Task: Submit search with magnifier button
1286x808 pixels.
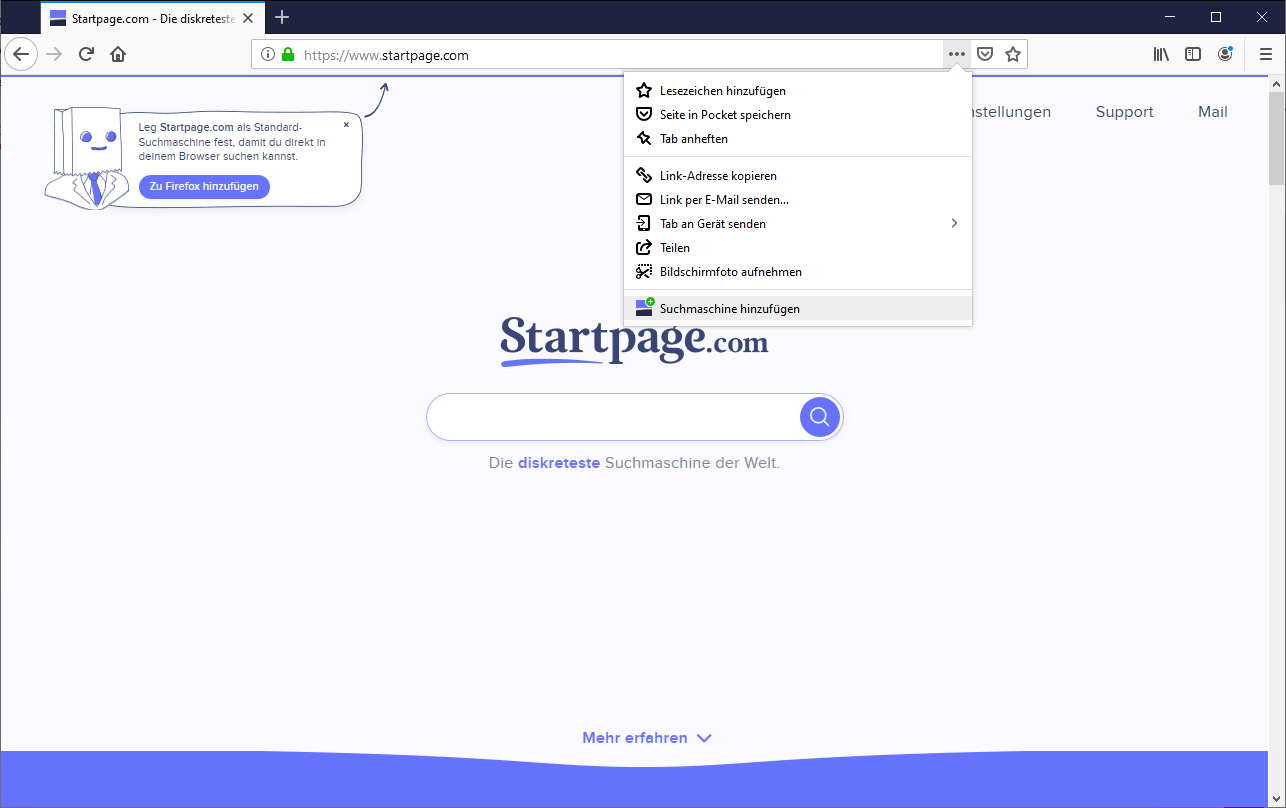Action: [820, 417]
